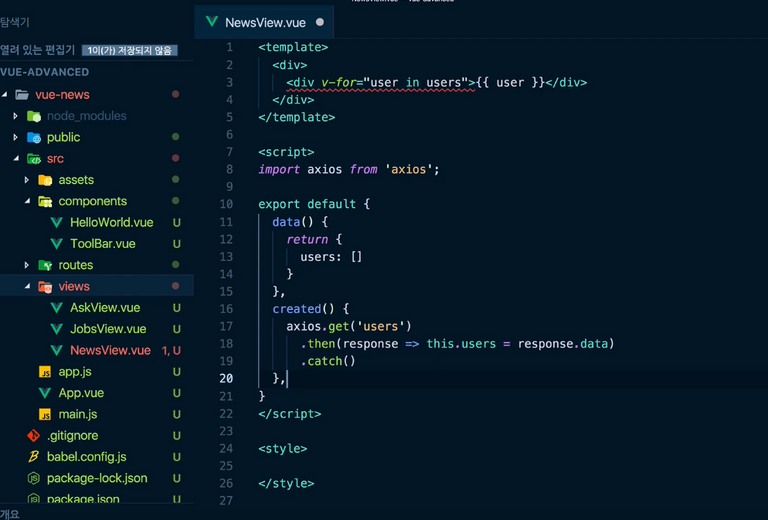Click the 'users: []' code text
Image resolution: width=768 pixels, height=520 pixels.
pos(331,257)
